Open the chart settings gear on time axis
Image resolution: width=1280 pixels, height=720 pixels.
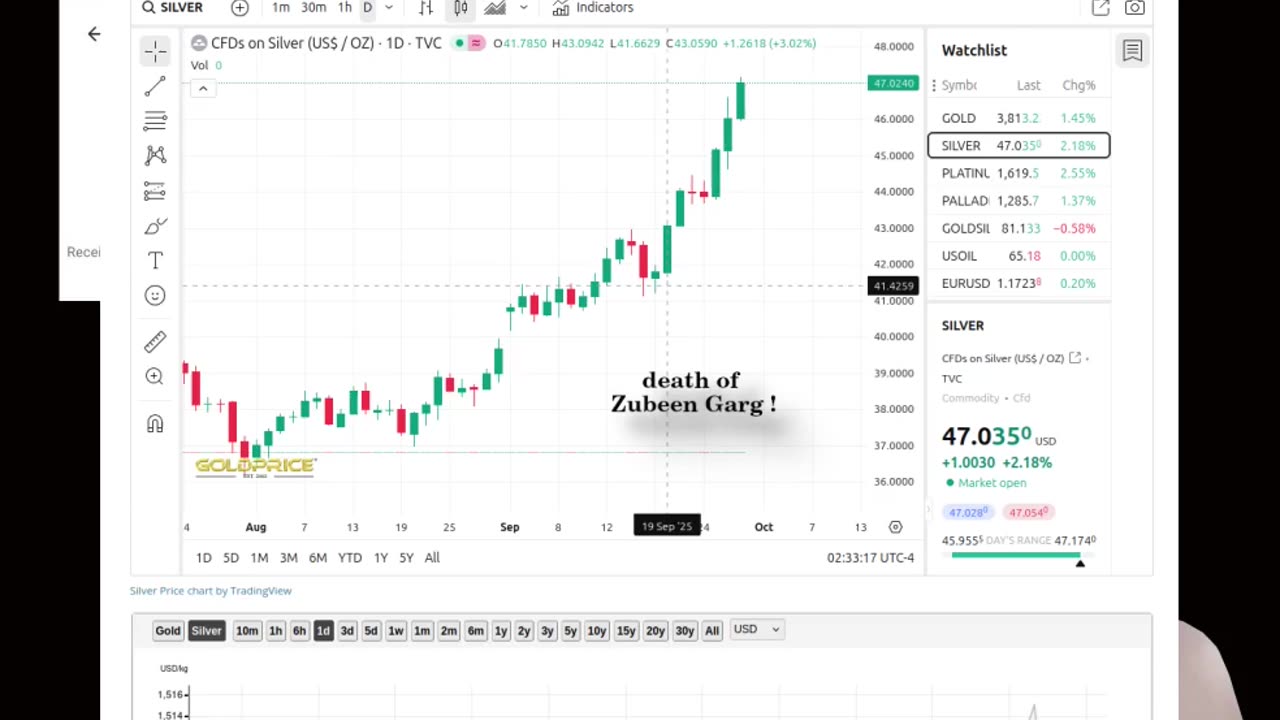coord(895,527)
